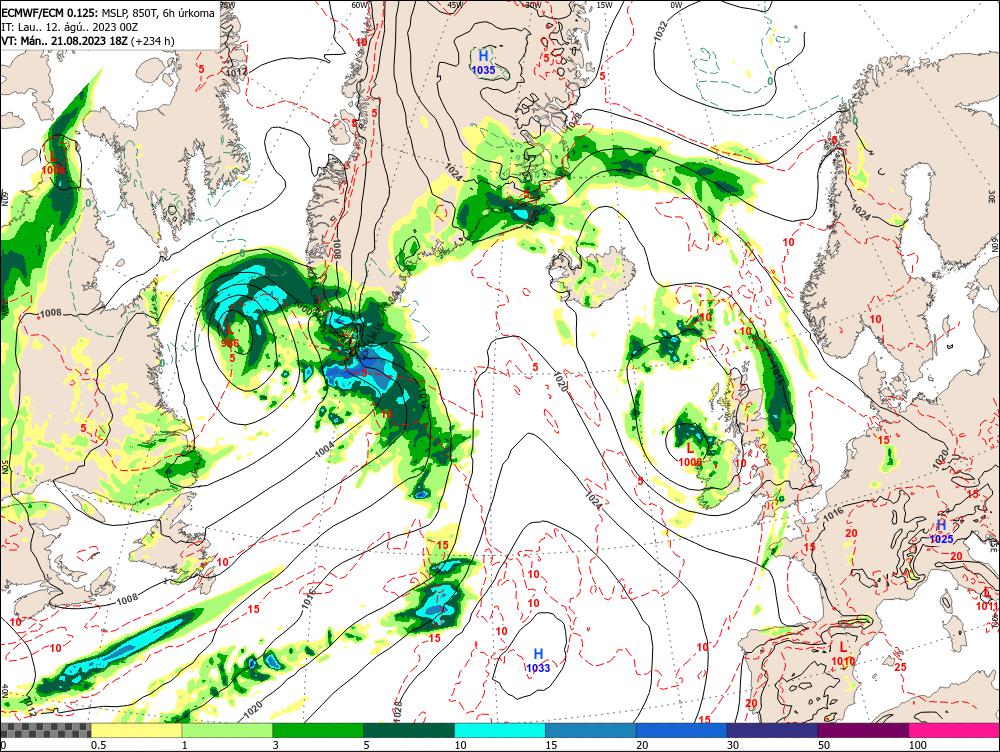Click the gray checkered 0–0.5 legend swatch

point(45,730)
